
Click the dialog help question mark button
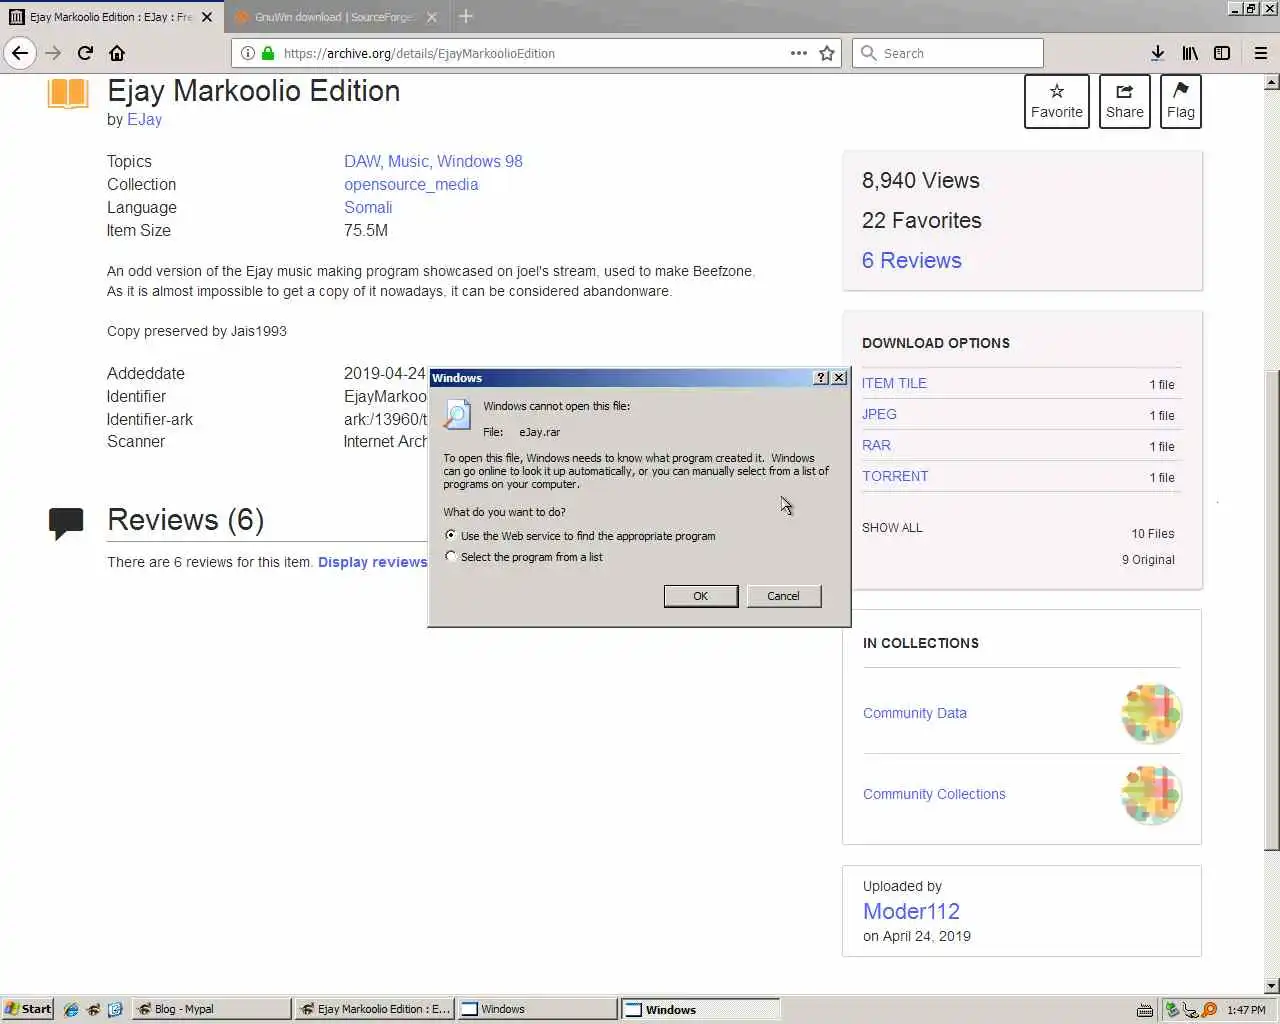(821, 378)
